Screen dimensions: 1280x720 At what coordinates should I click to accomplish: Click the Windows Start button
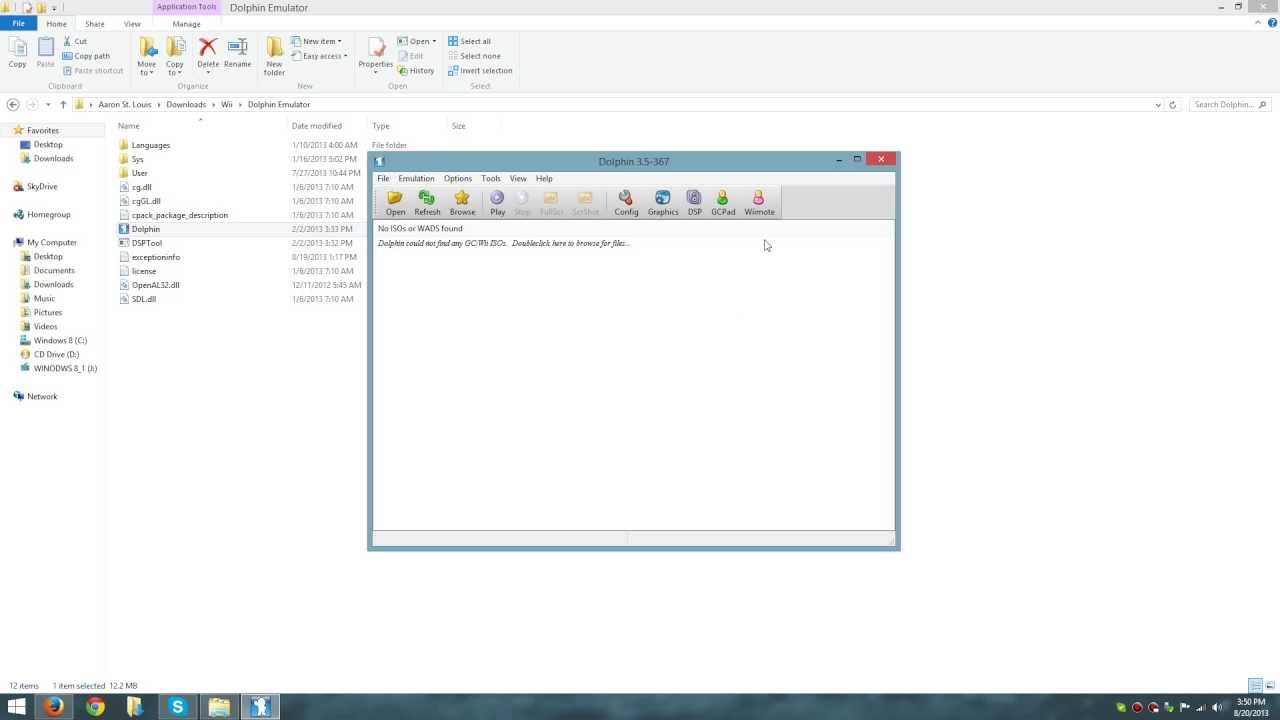pyautogui.click(x=16, y=707)
